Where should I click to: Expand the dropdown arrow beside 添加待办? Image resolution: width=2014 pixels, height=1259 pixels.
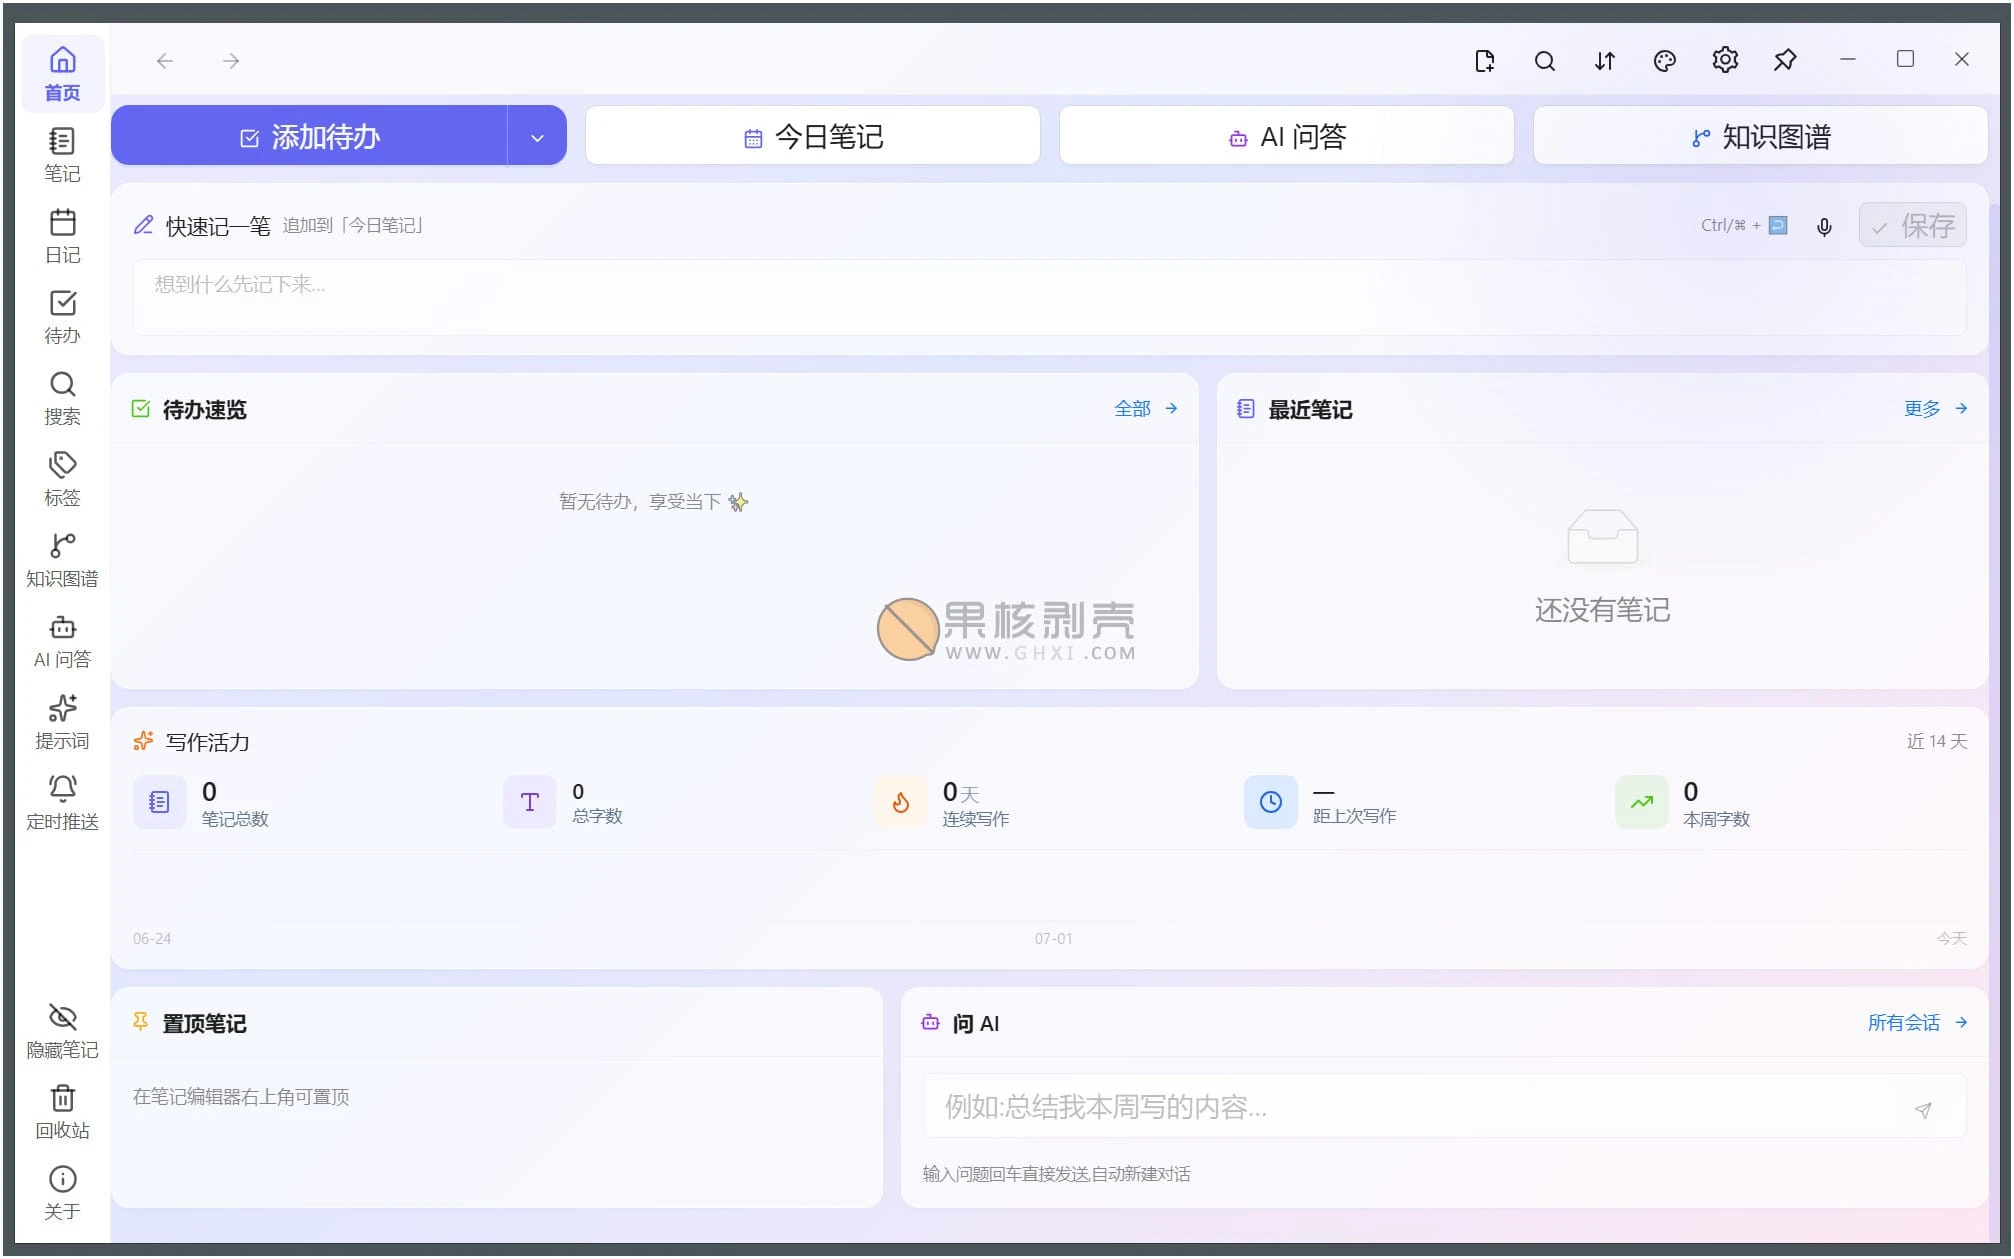pos(537,136)
